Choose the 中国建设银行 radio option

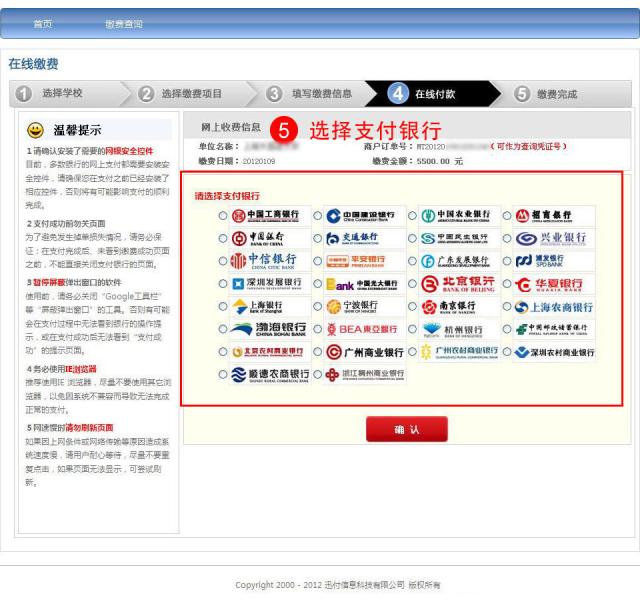[x=318, y=216]
